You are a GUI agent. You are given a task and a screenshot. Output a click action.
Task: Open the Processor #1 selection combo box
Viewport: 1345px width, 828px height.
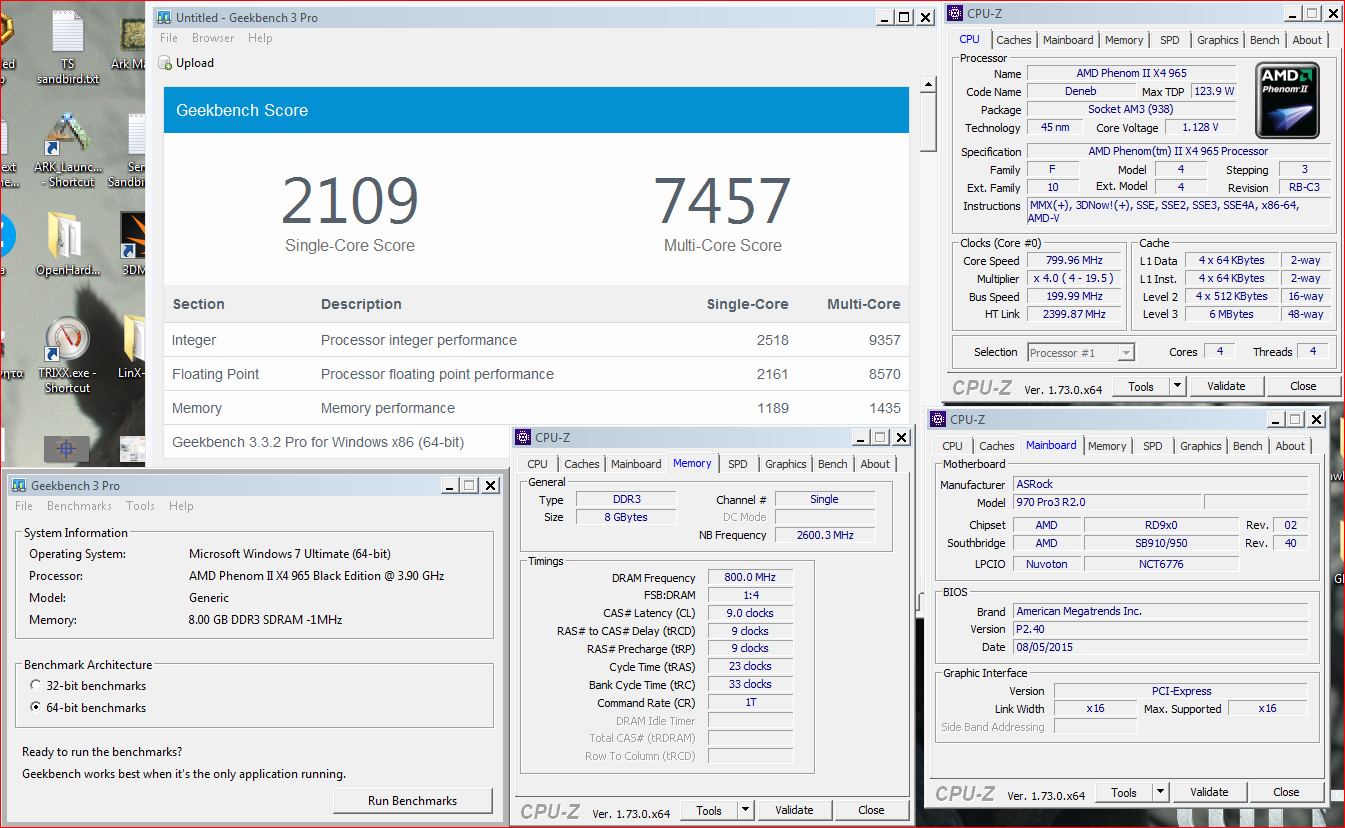click(1081, 352)
